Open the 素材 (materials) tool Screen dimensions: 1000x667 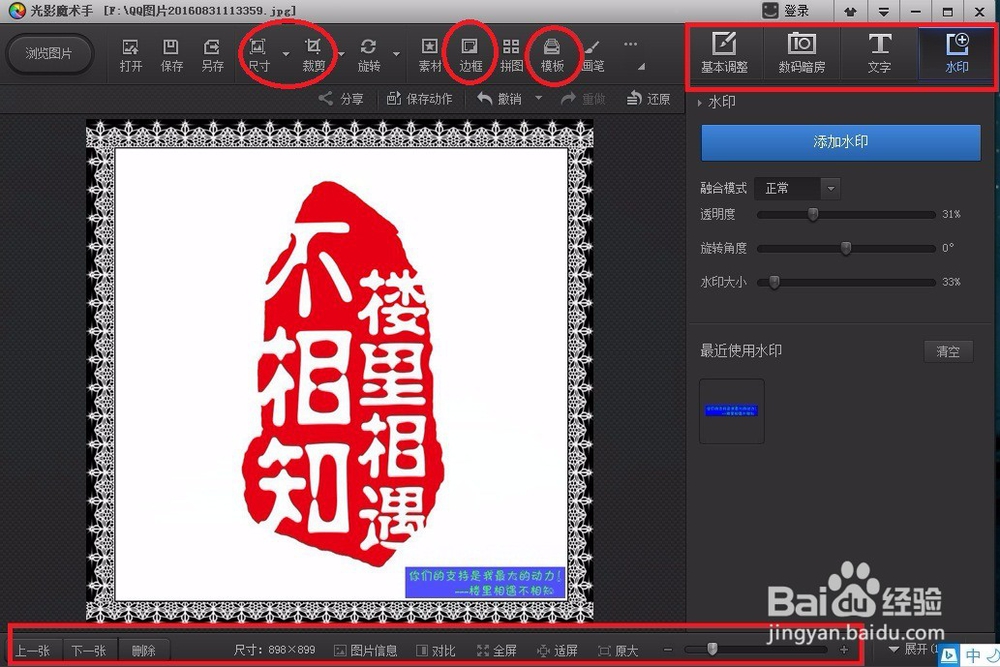tap(429, 55)
